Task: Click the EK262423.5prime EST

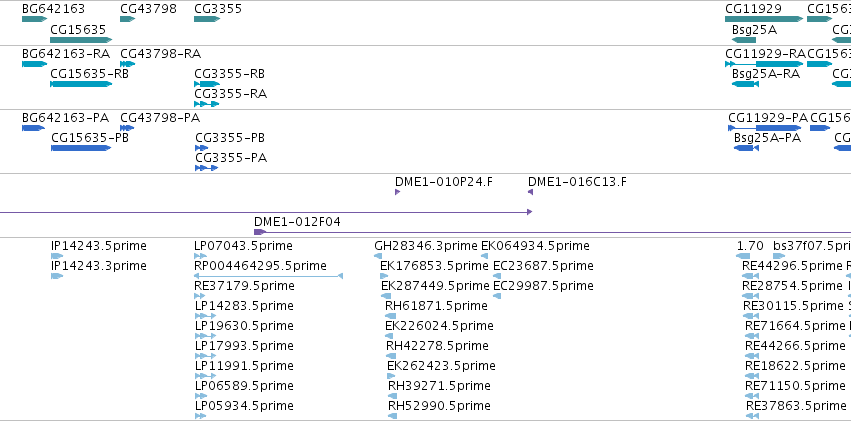Action: click(x=391, y=377)
